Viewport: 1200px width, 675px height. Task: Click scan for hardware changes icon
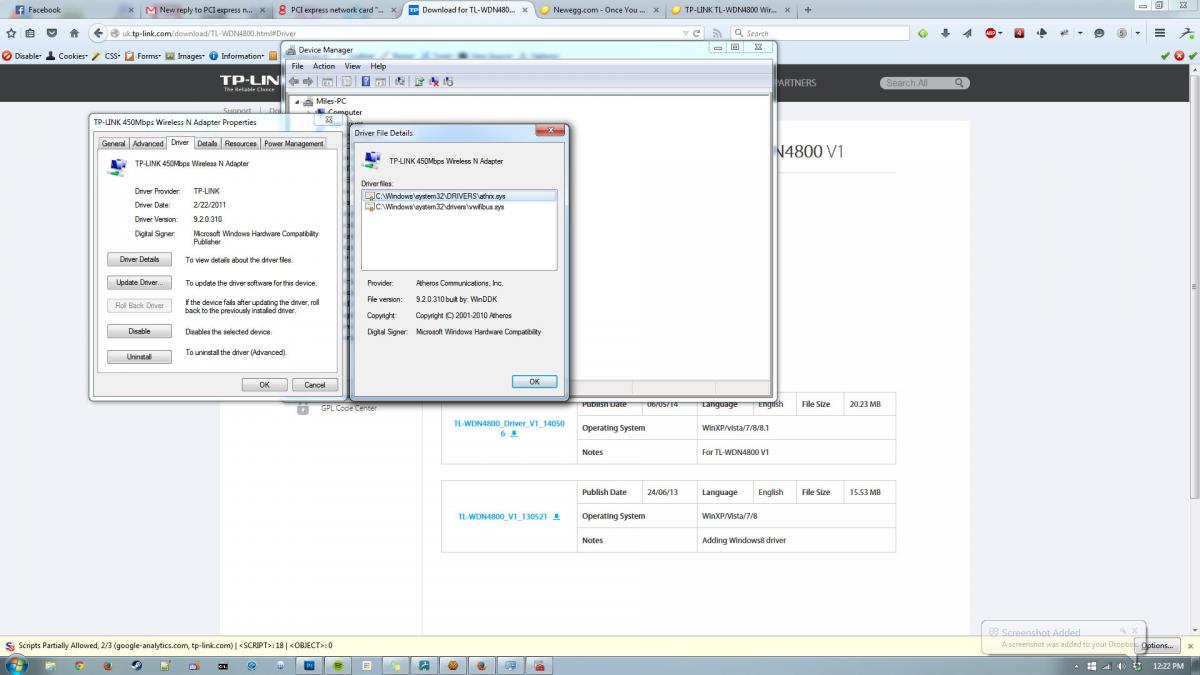click(x=400, y=81)
